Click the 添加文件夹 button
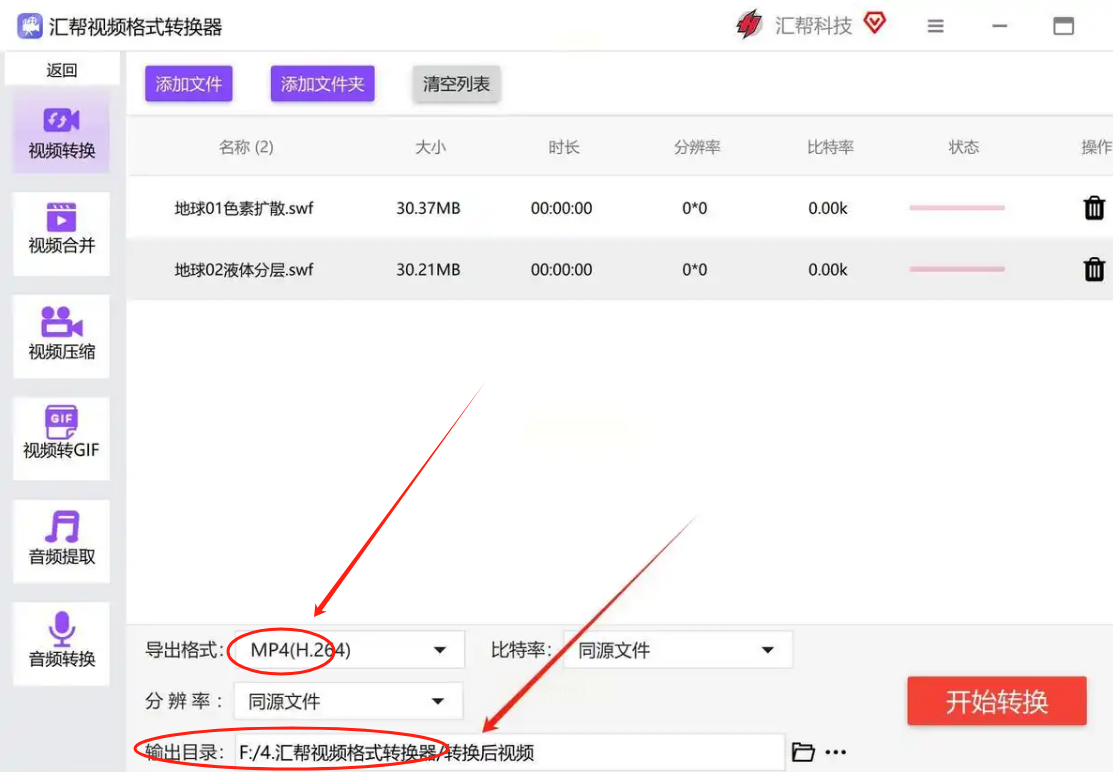Viewport: 1113px width, 772px height. click(322, 85)
